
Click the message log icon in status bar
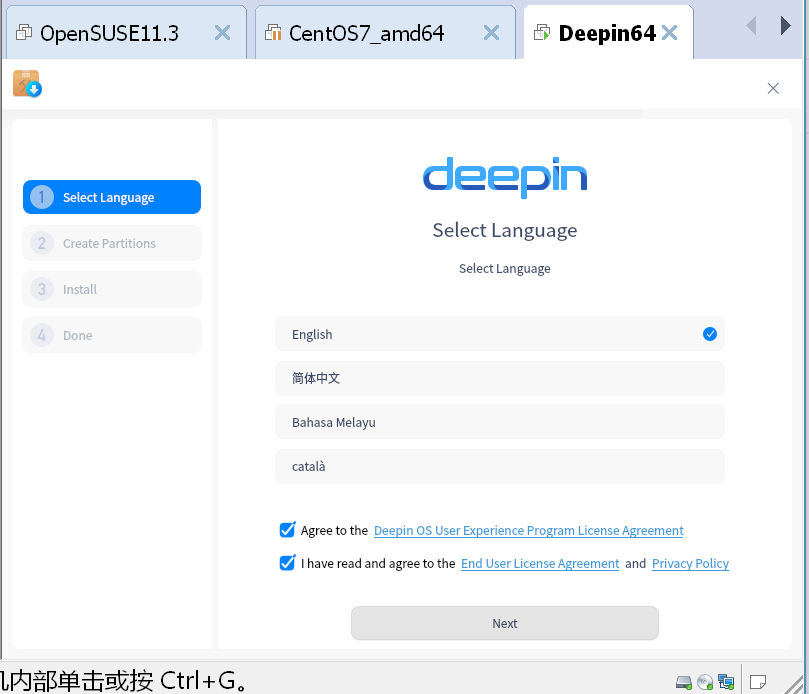tap(757, 682)
